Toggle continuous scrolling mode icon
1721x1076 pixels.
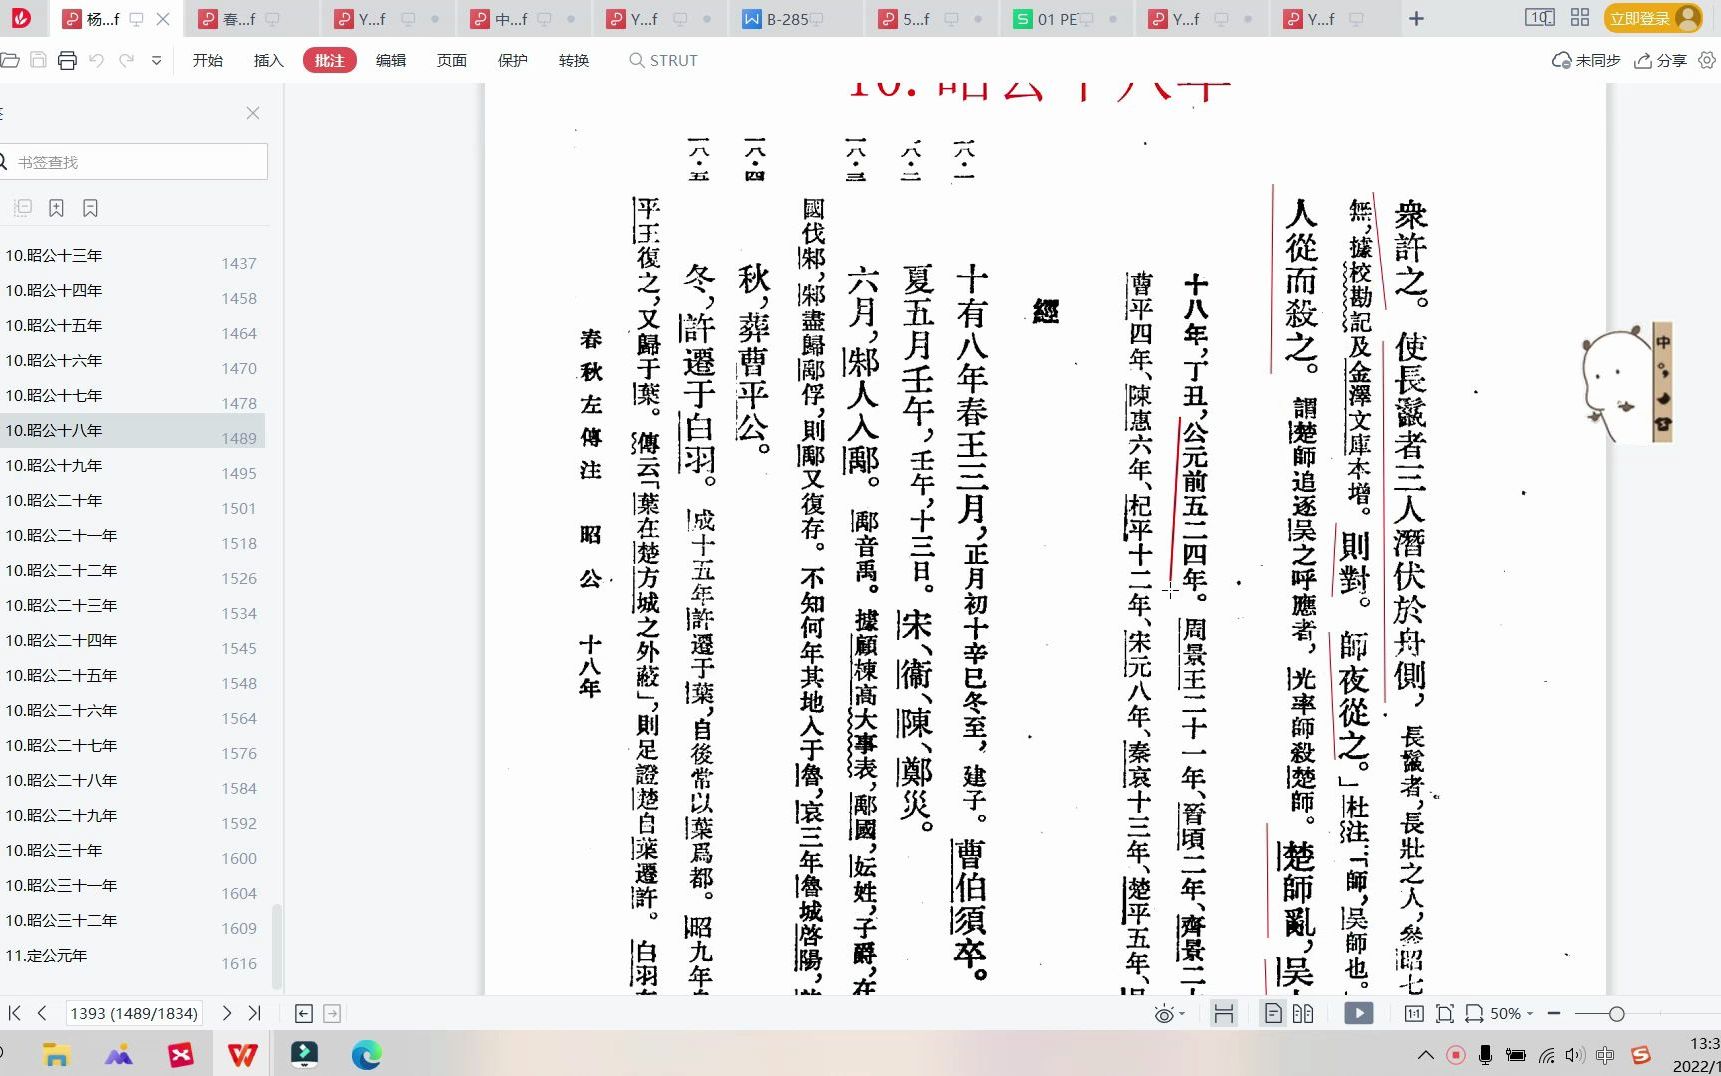coord(1223,1014)
